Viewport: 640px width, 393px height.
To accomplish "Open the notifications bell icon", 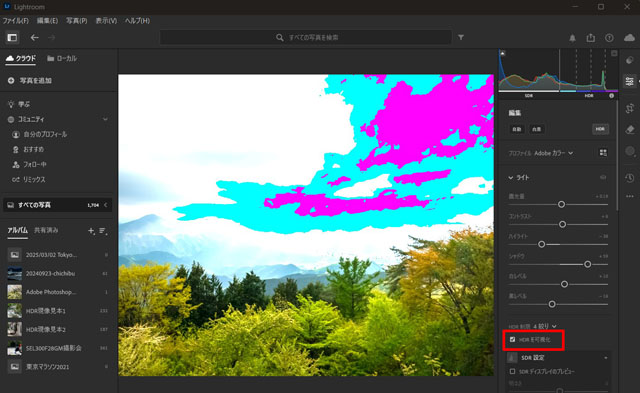I will coord(572,38).
